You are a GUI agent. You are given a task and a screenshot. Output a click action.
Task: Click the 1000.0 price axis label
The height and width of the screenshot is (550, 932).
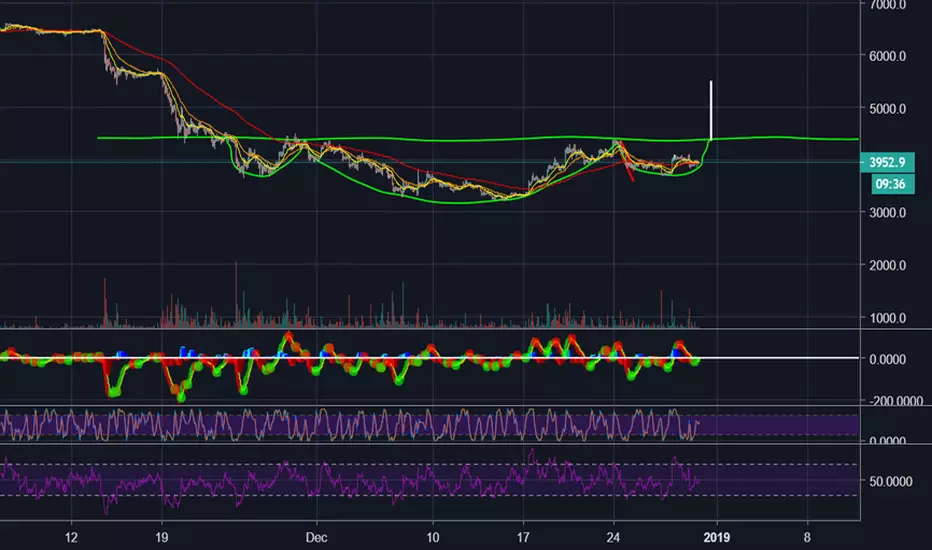(x=887, y=318)
